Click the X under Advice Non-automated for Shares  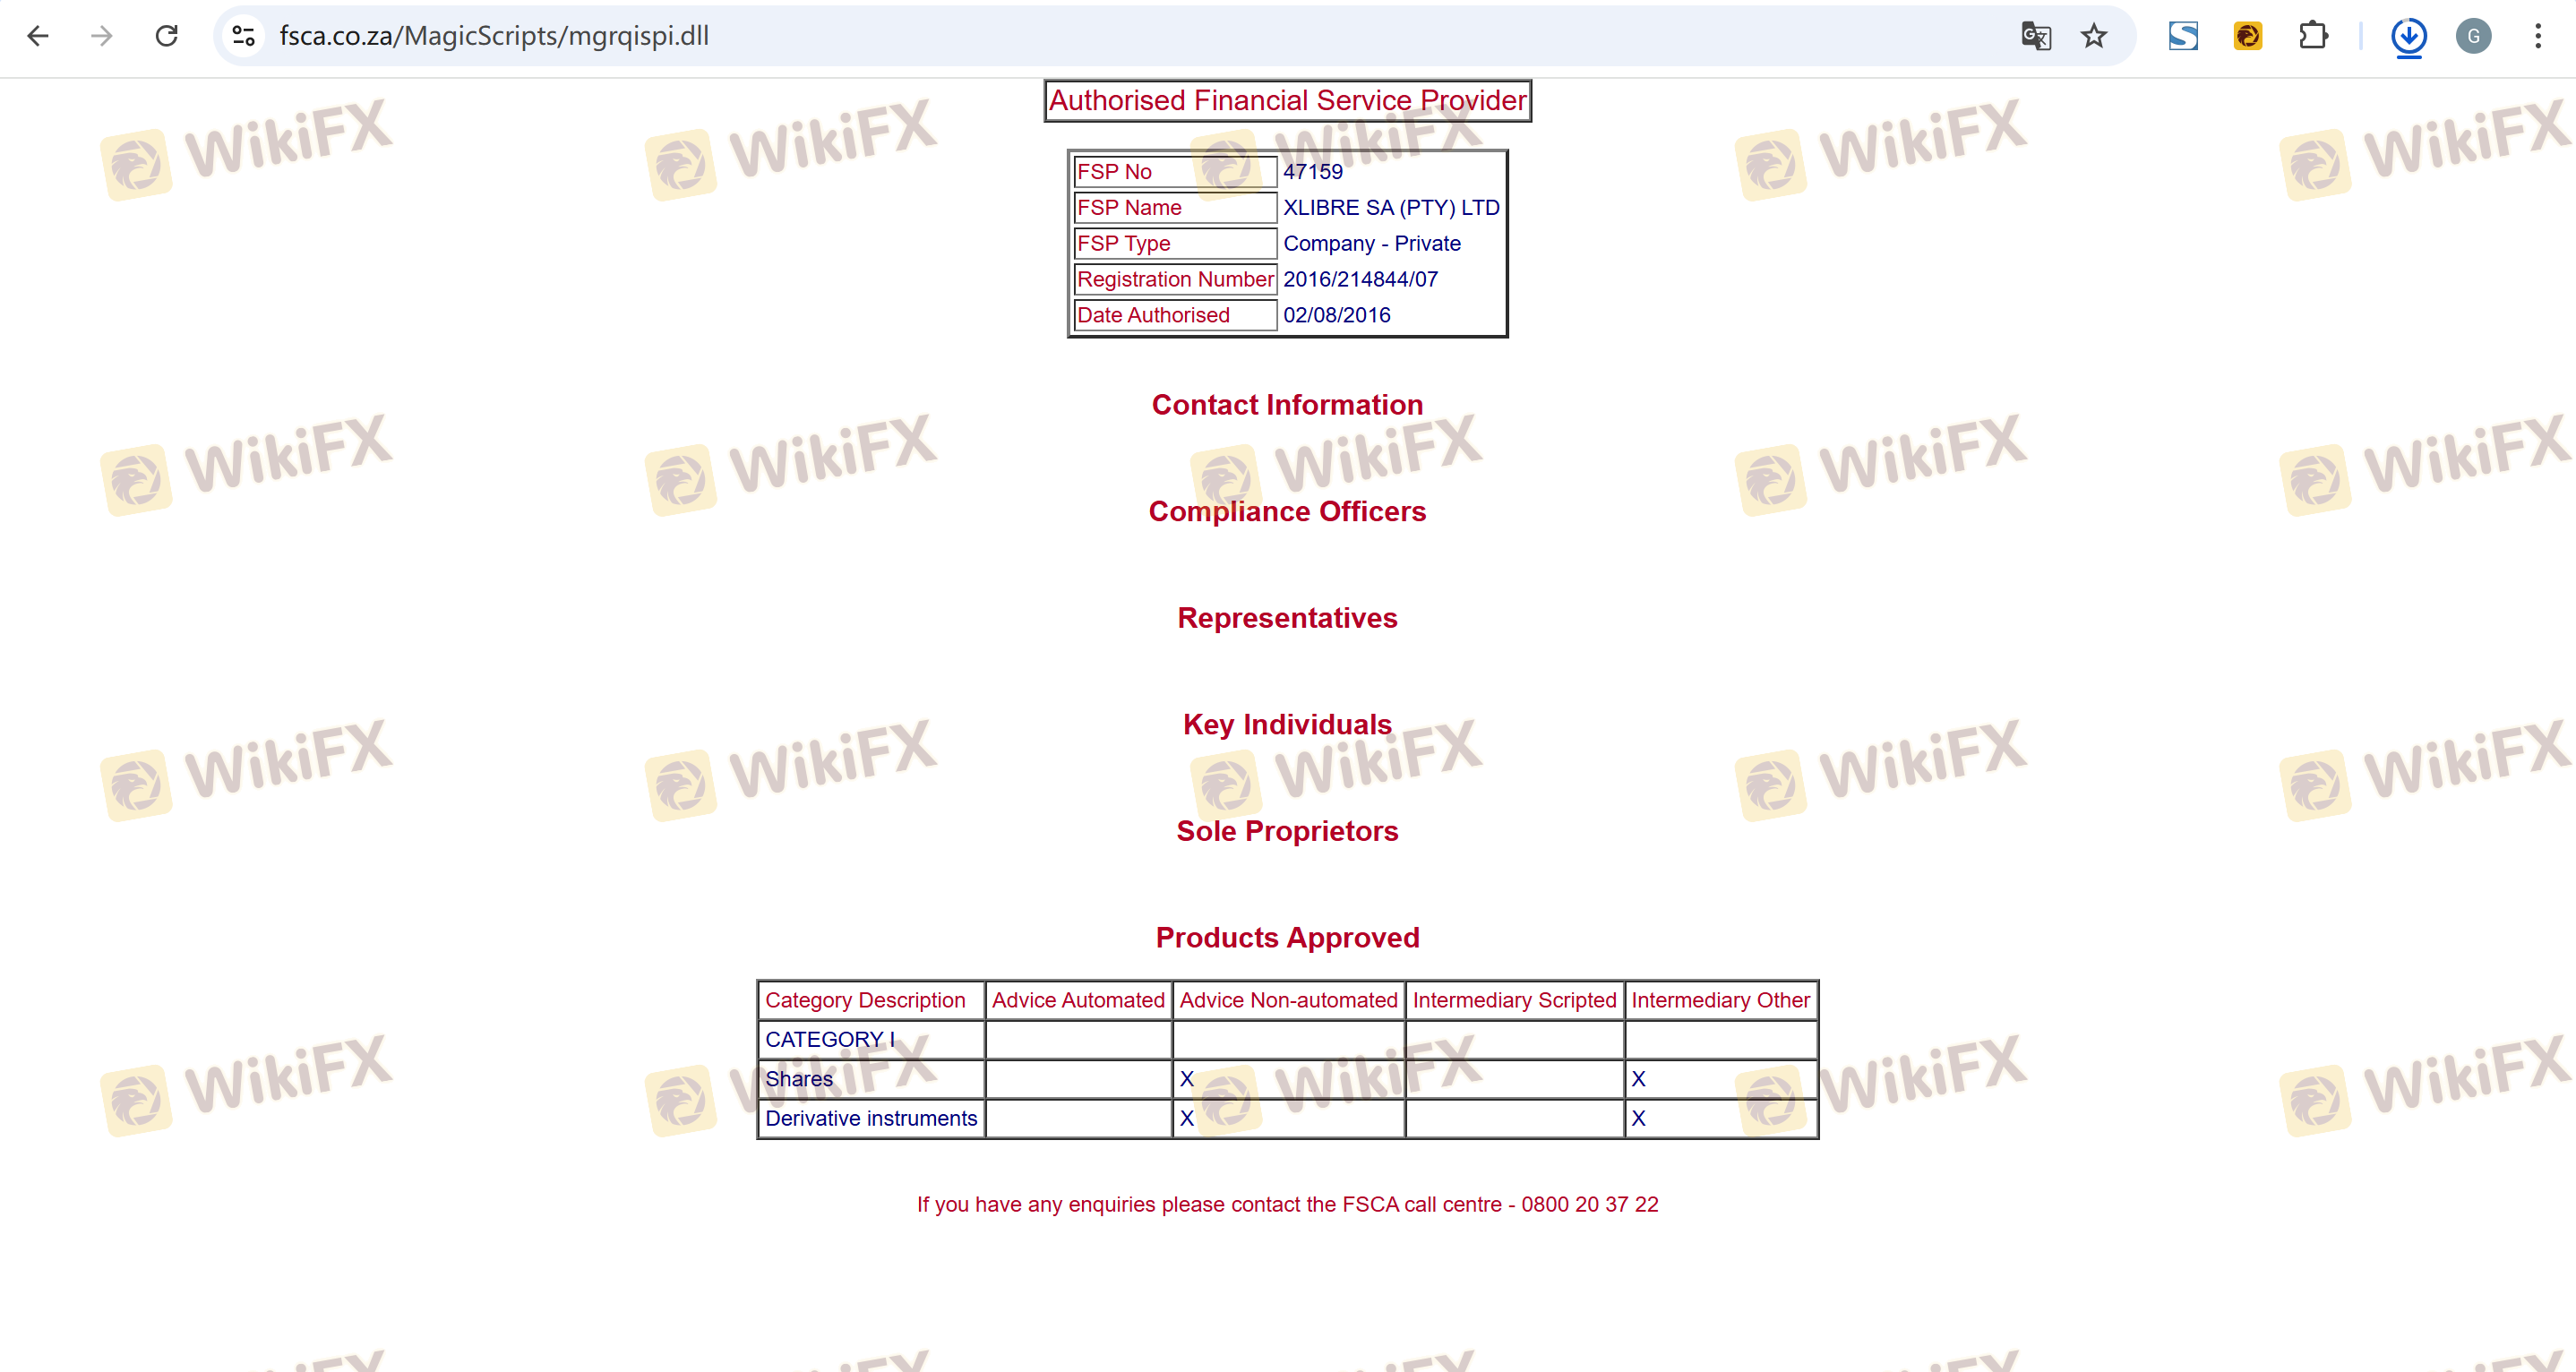coord(1187,1080)
